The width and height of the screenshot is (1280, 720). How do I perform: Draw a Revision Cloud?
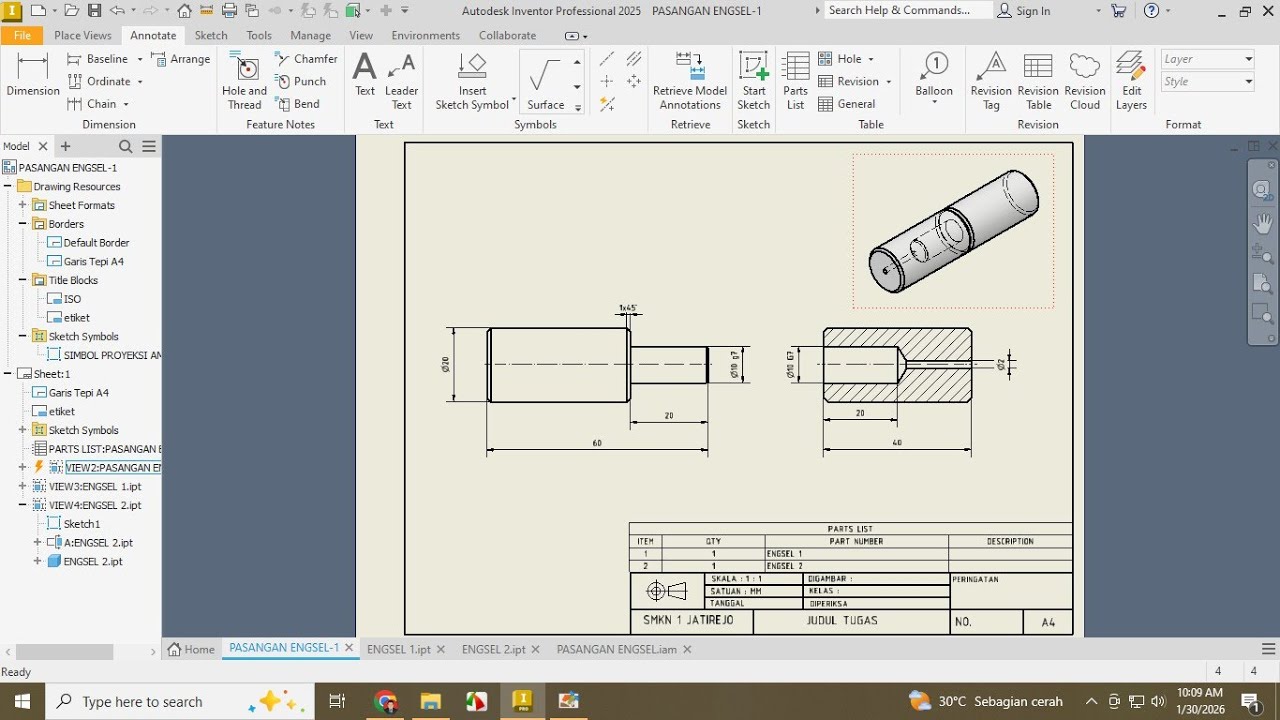pos(1085,80)
